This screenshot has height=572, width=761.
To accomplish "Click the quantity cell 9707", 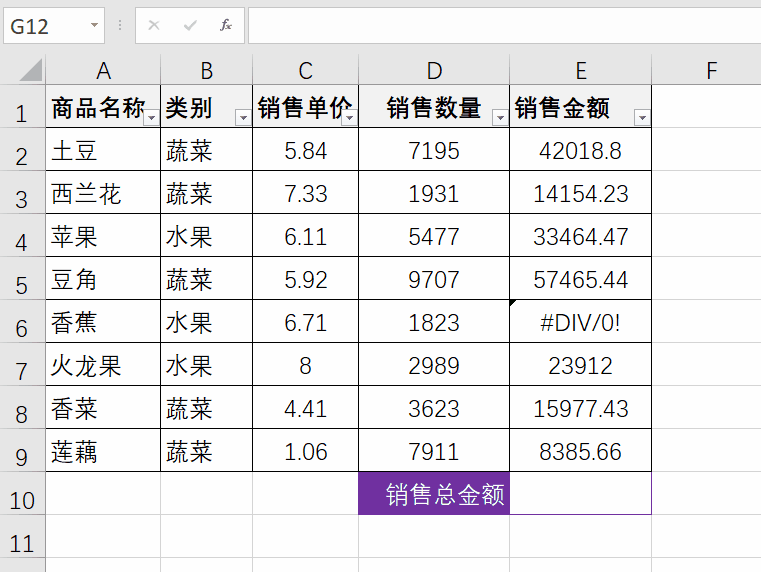I will (x=434, y=278).
